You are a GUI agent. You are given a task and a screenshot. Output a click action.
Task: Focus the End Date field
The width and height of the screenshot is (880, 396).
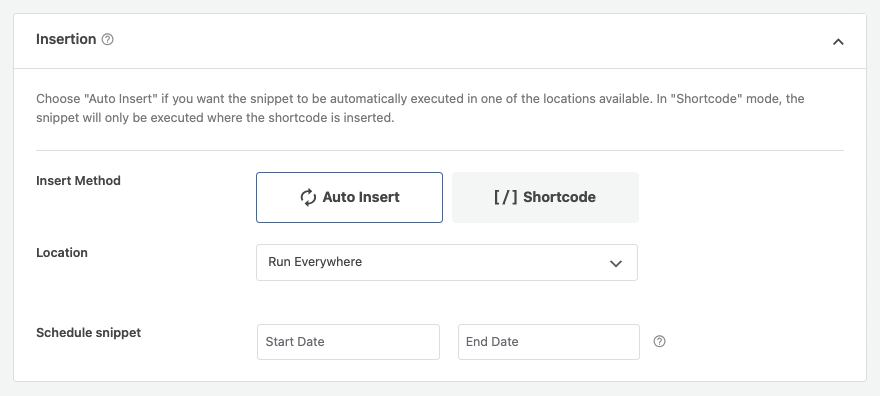click(x=548, y=342)
